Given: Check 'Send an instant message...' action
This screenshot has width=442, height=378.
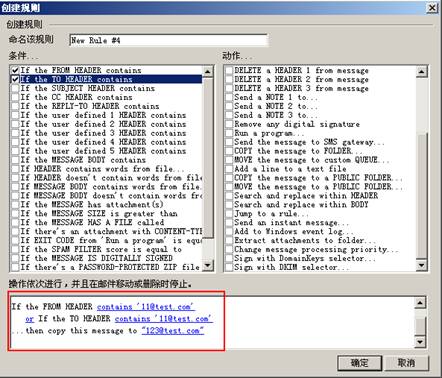Looking at the screenshot, I should click(x=229, y=223).
